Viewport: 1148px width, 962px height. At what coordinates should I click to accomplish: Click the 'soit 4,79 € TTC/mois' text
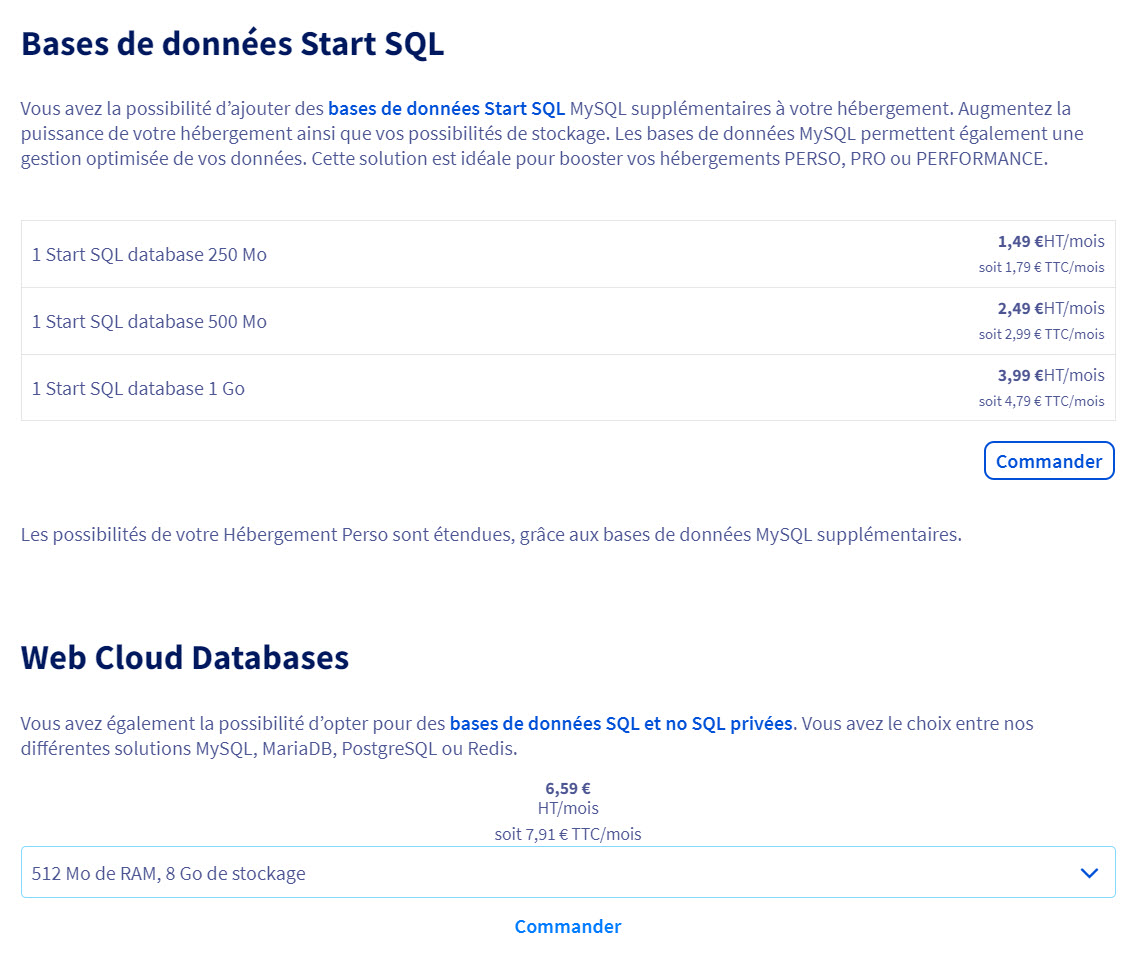pos(1041,401)
